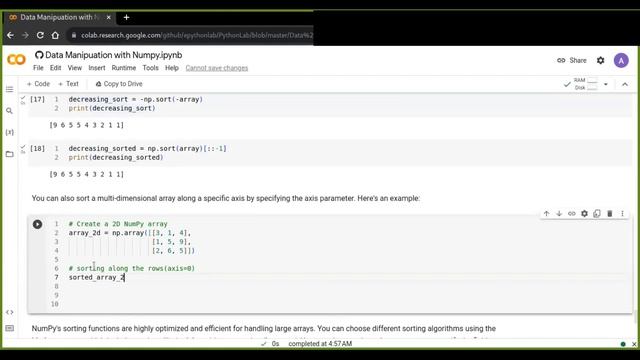Go forward in browser
This screenshot has width=640, height=360.
(25, 35)
